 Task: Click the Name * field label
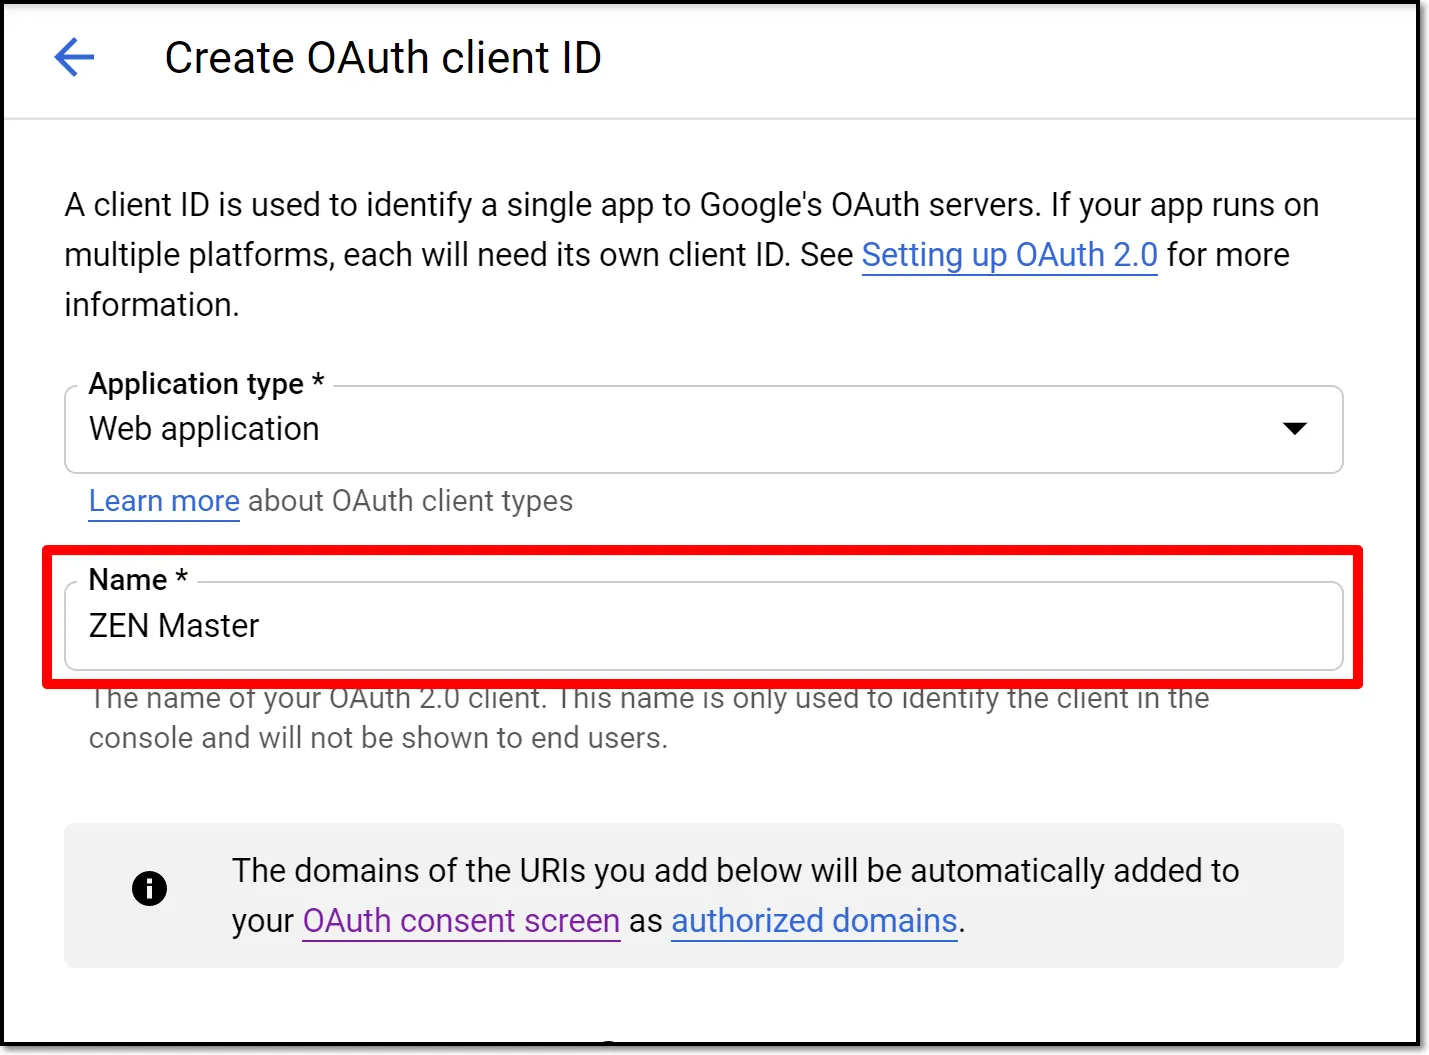pos(138,580)
